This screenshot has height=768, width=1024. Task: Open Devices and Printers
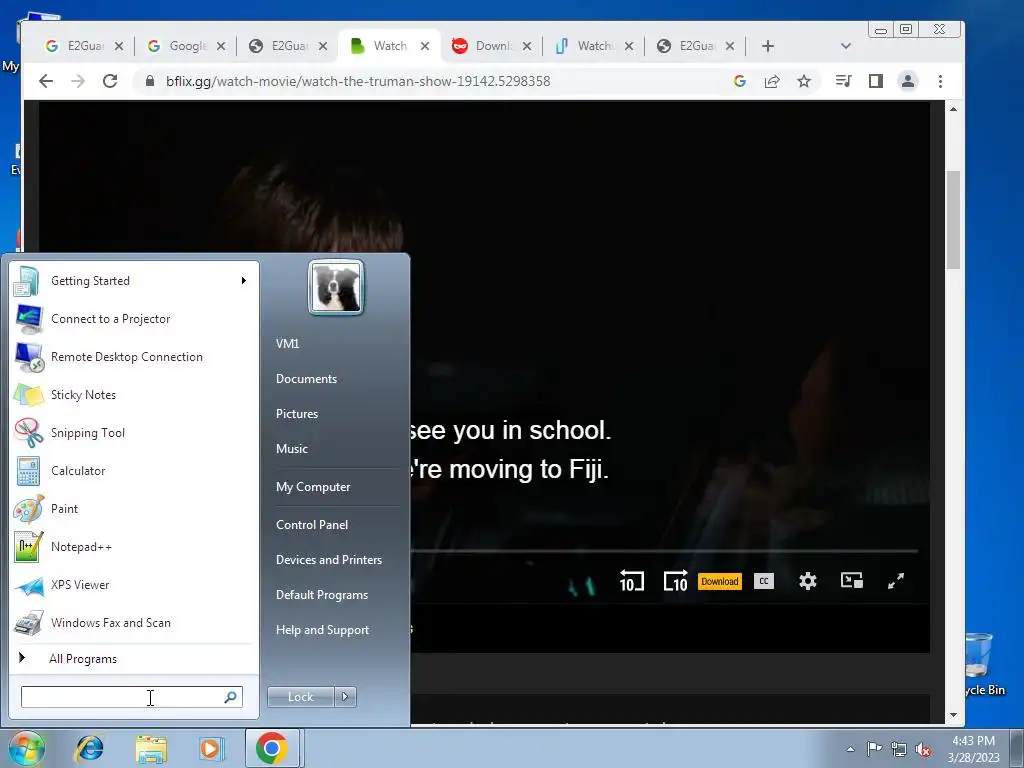pos(329,560)
